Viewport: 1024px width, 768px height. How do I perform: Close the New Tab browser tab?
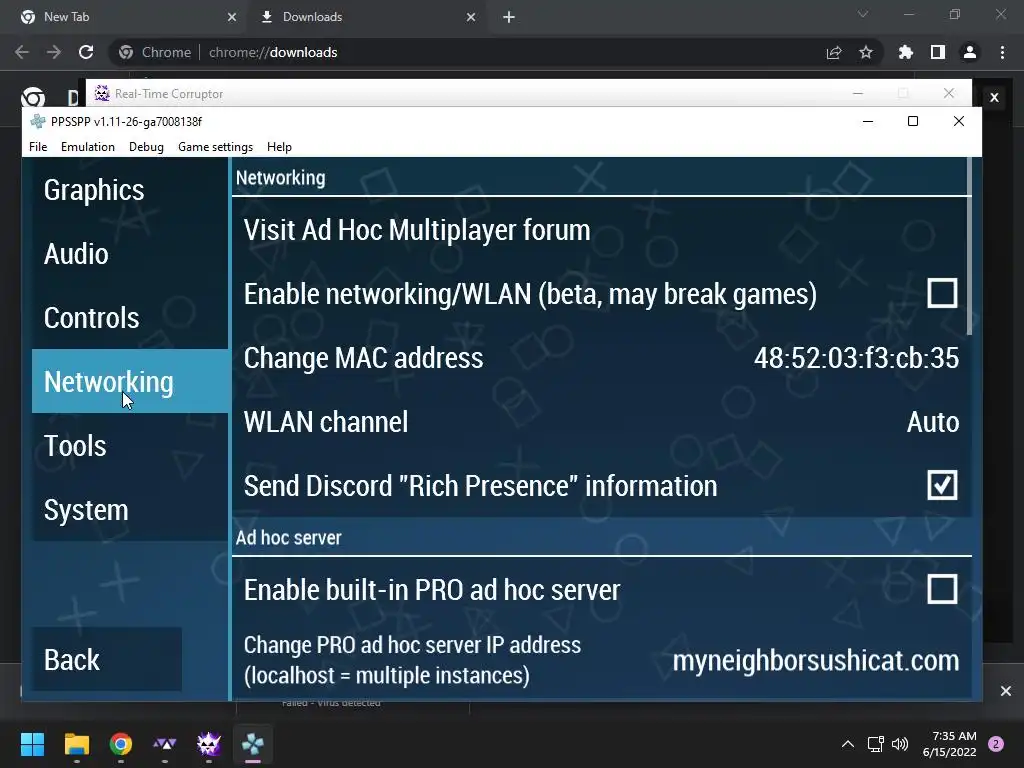pos(232,17)
